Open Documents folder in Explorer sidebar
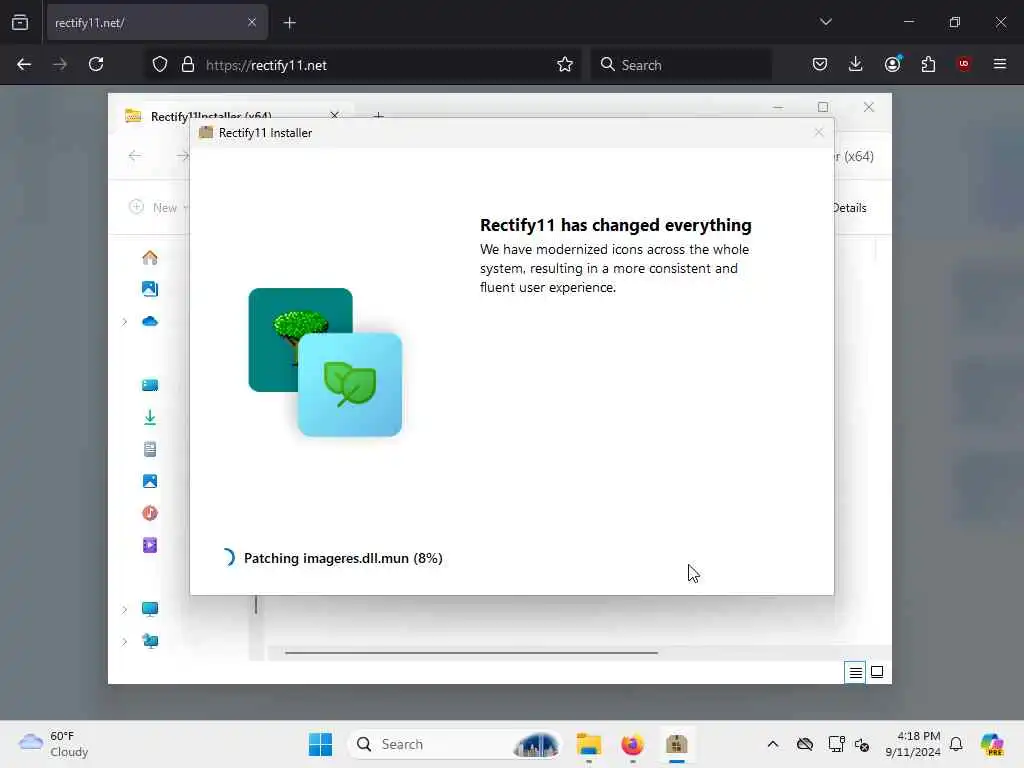 (150, 449)
